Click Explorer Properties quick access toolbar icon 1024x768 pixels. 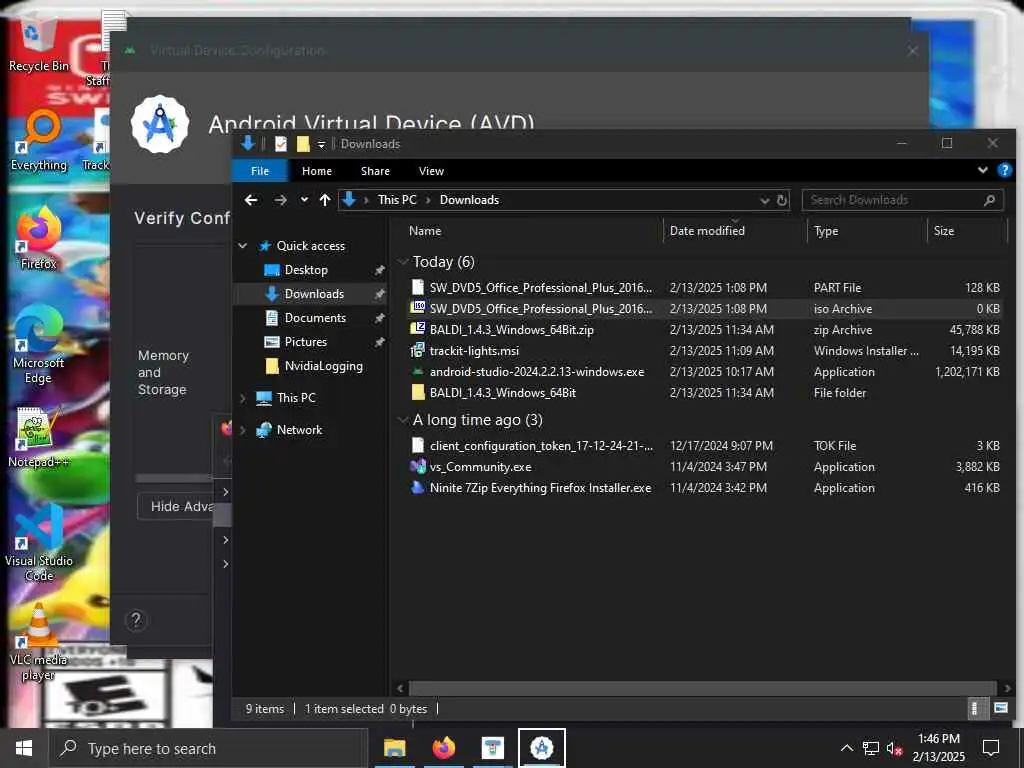point(281,144)
